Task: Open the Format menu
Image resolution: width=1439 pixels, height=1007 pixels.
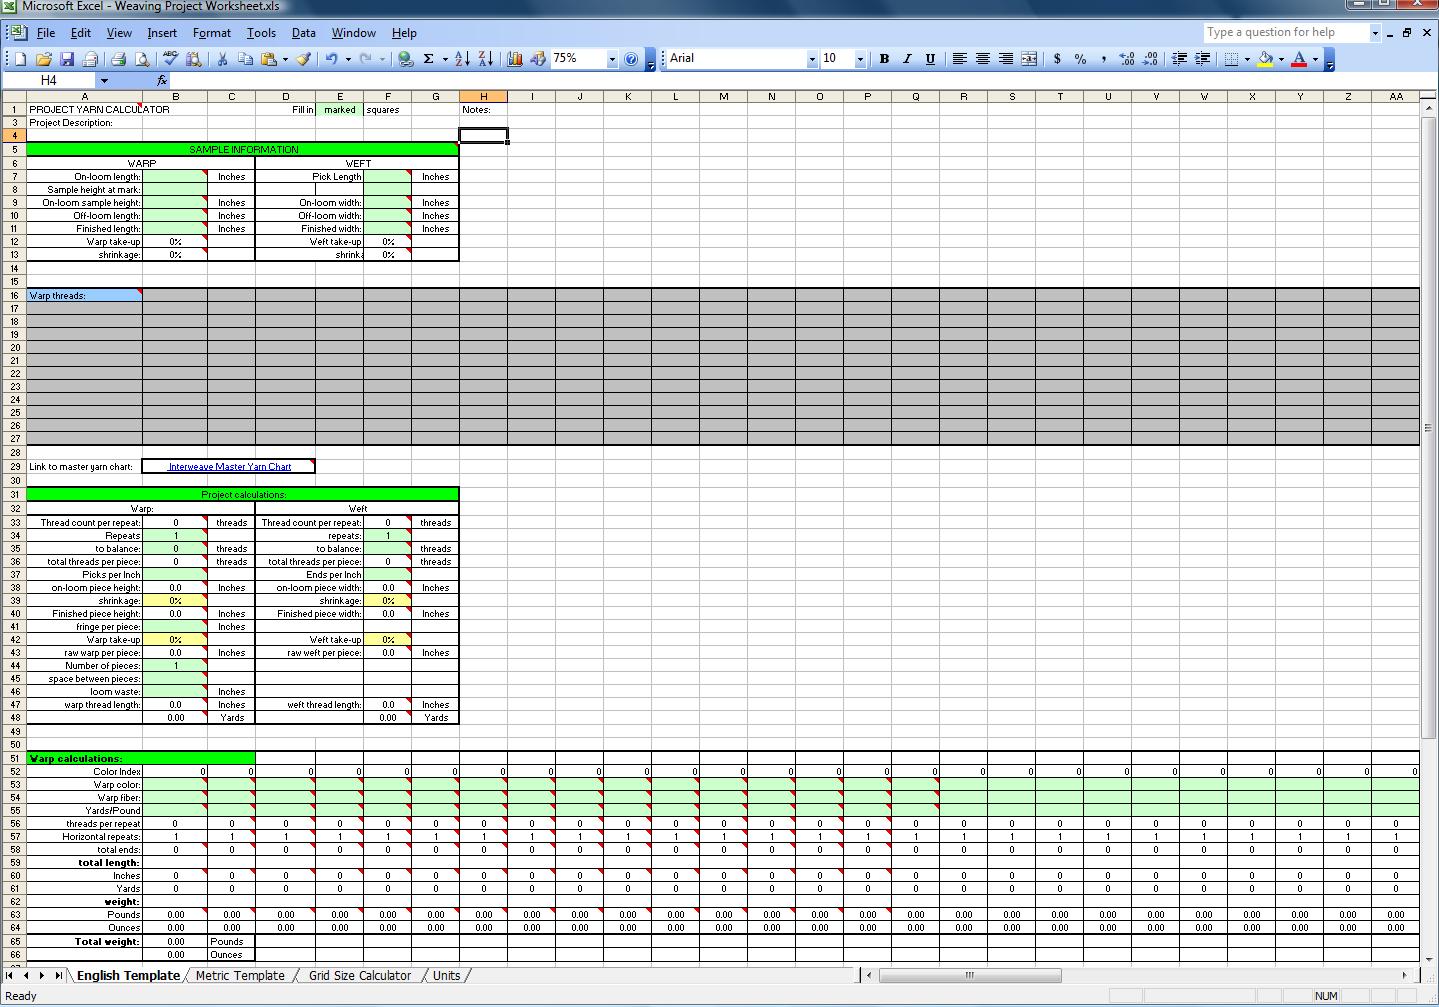Action: 211,33
